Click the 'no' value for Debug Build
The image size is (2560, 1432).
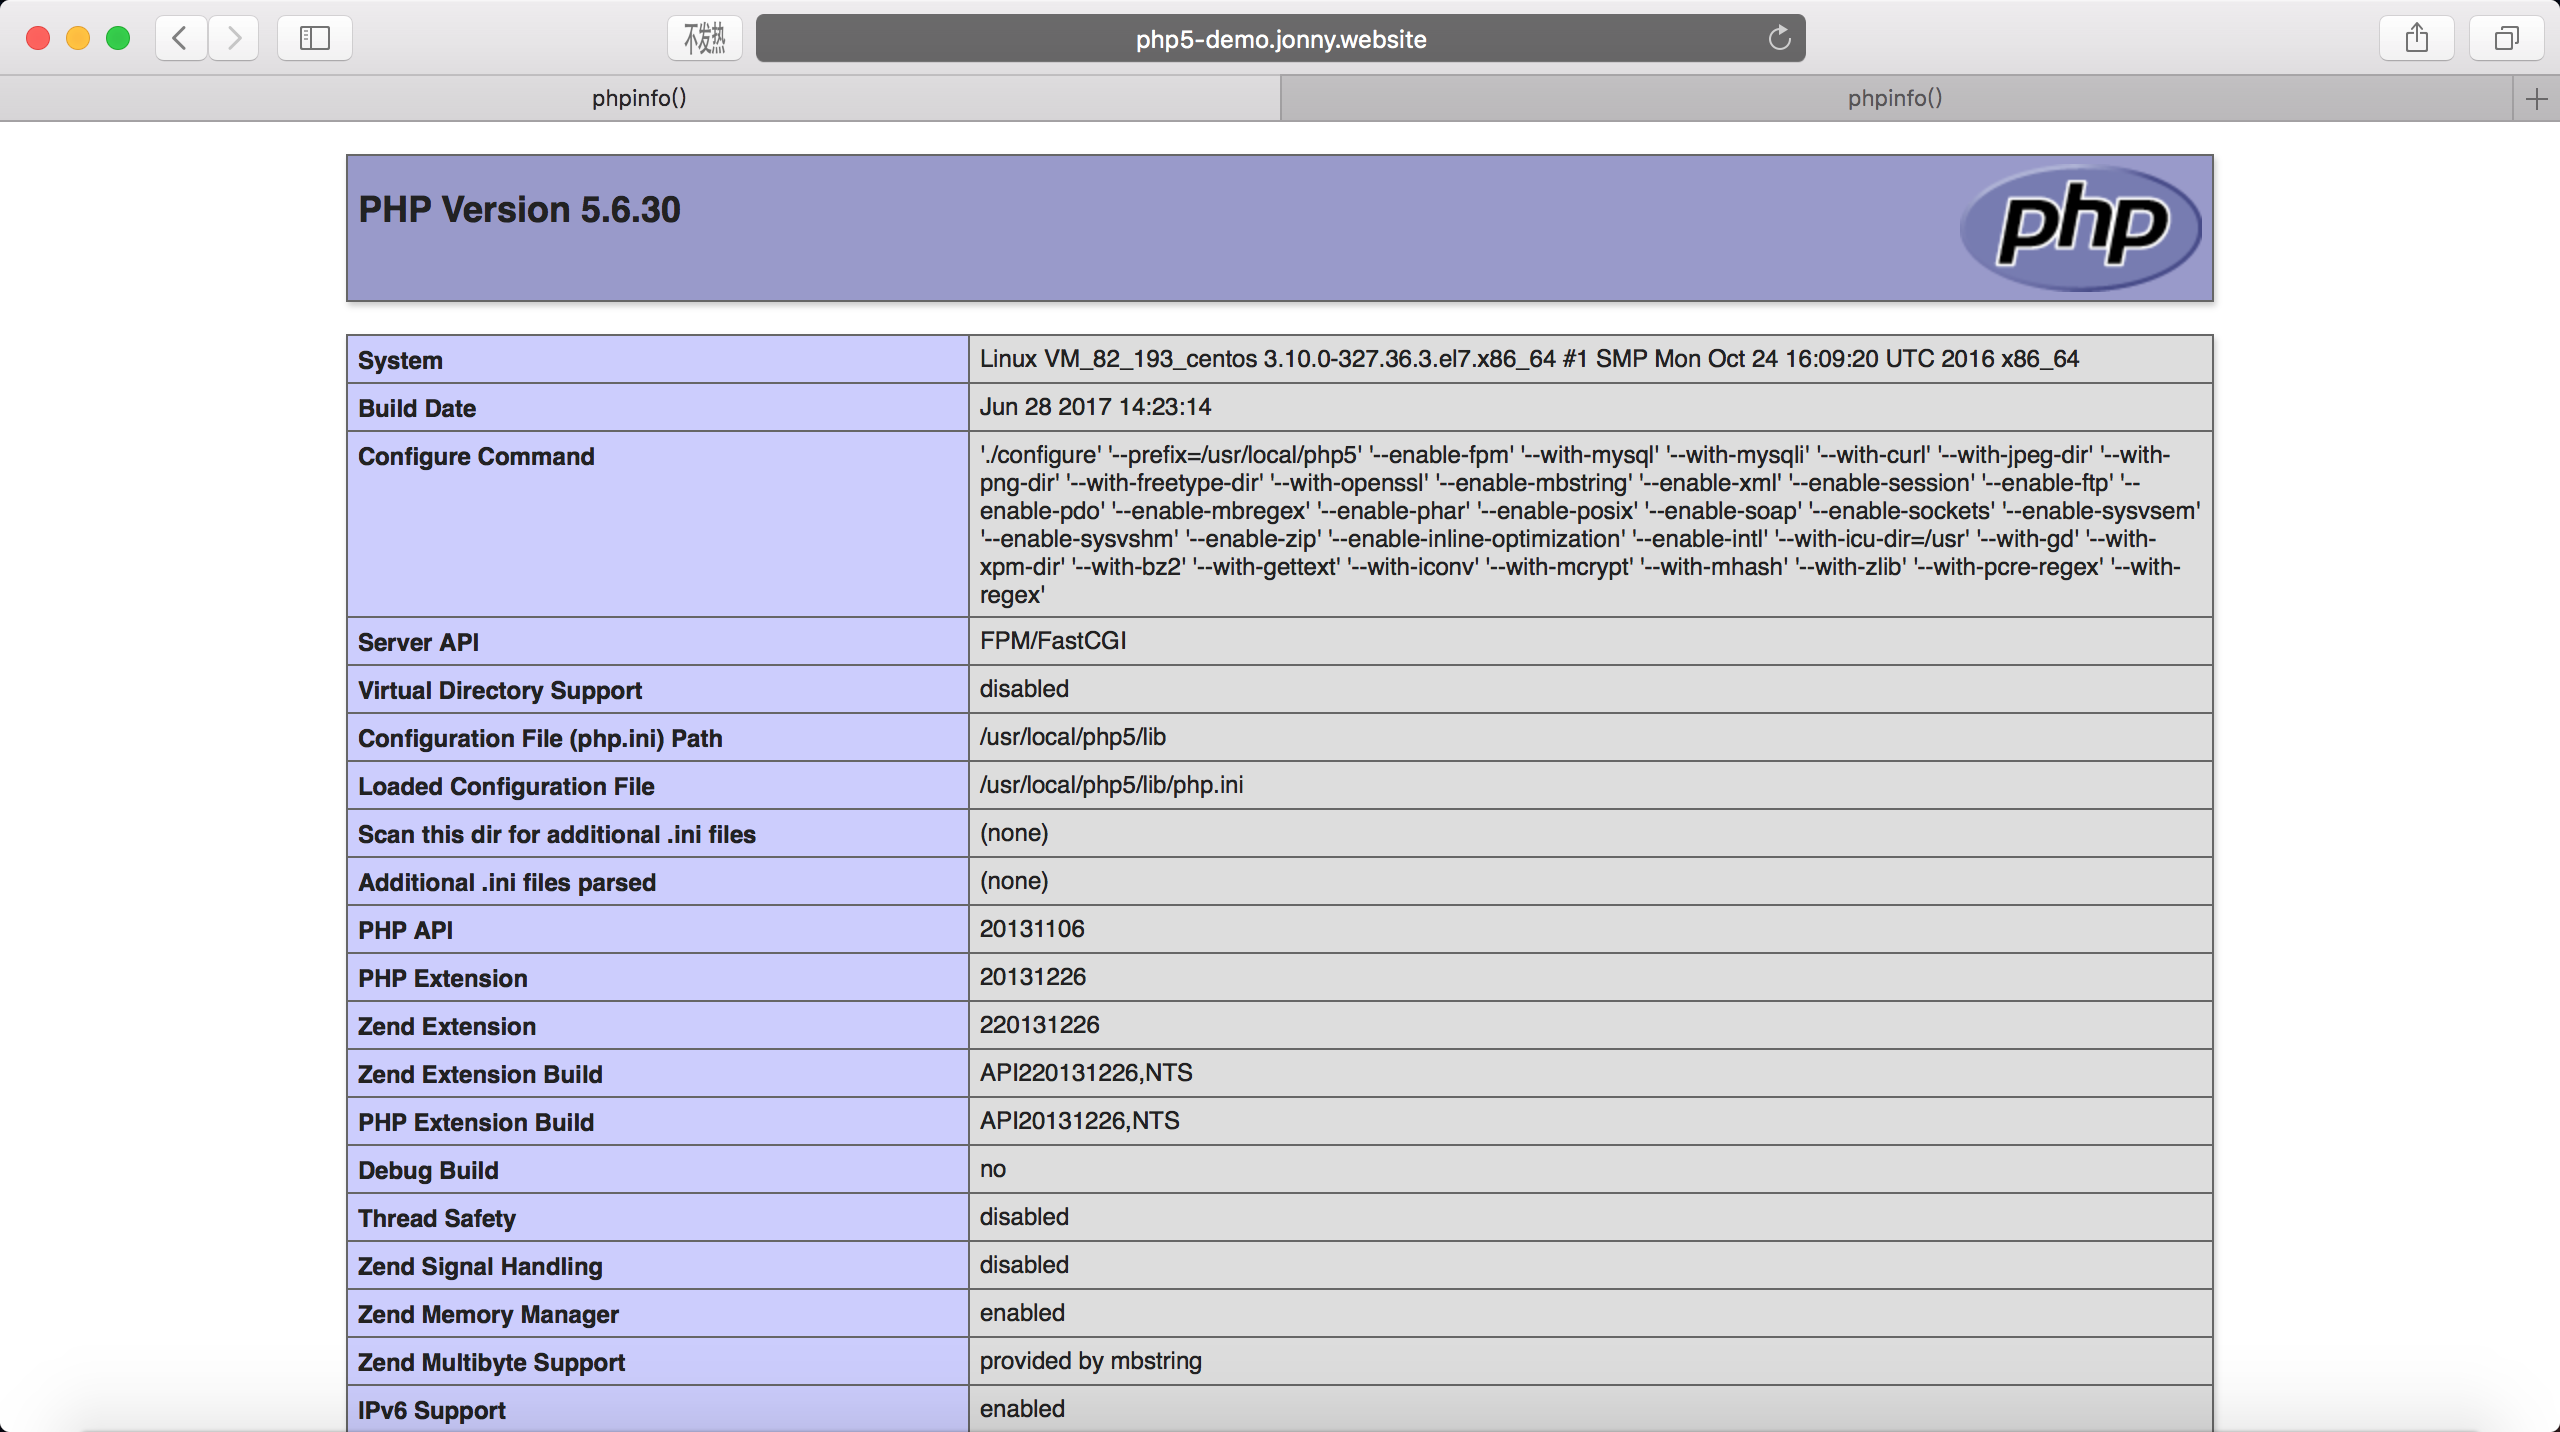click(993, 1168)
